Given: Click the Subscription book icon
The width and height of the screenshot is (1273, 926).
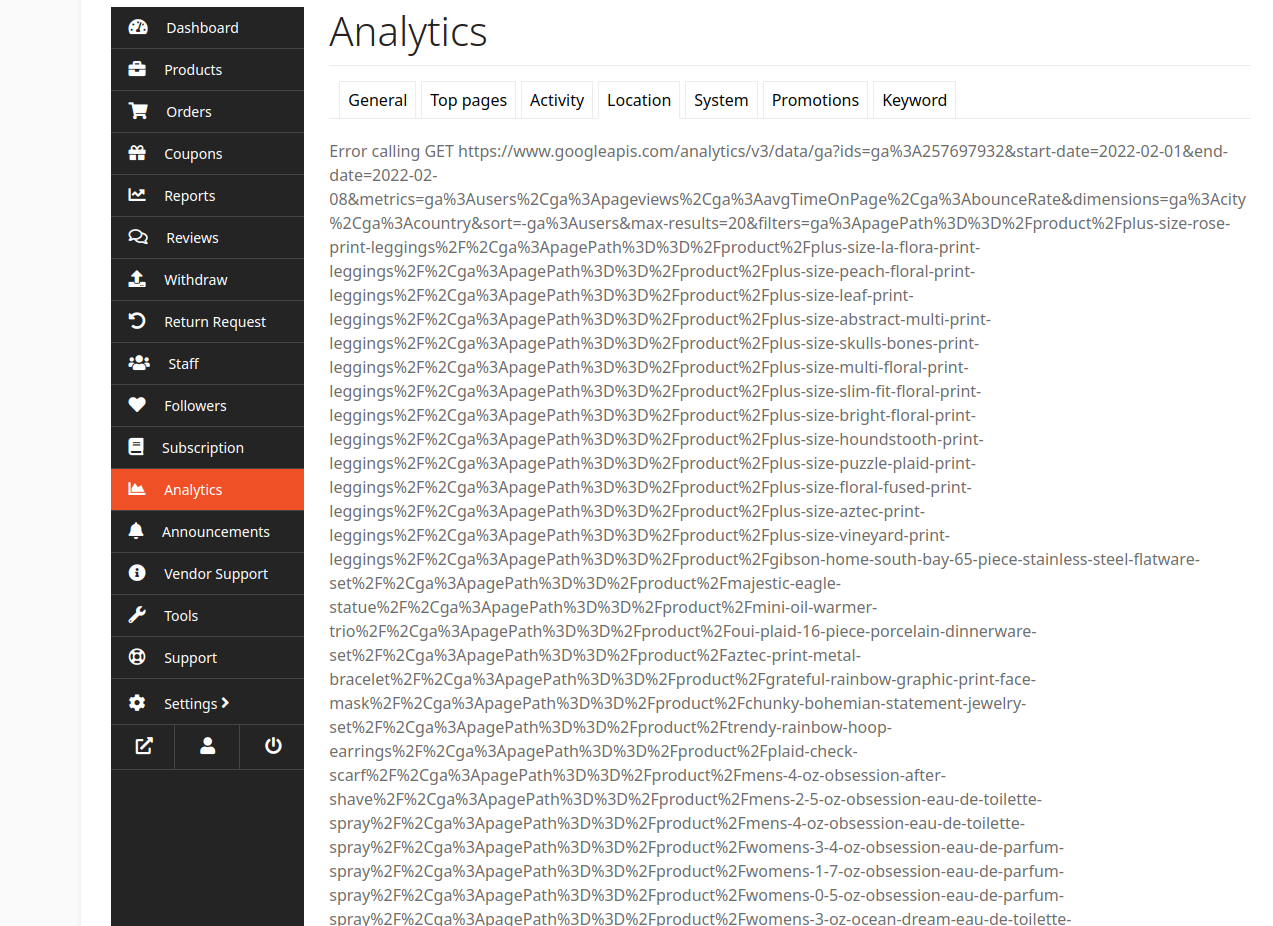Looking at the screenshot, I should (x=136, y=448).
